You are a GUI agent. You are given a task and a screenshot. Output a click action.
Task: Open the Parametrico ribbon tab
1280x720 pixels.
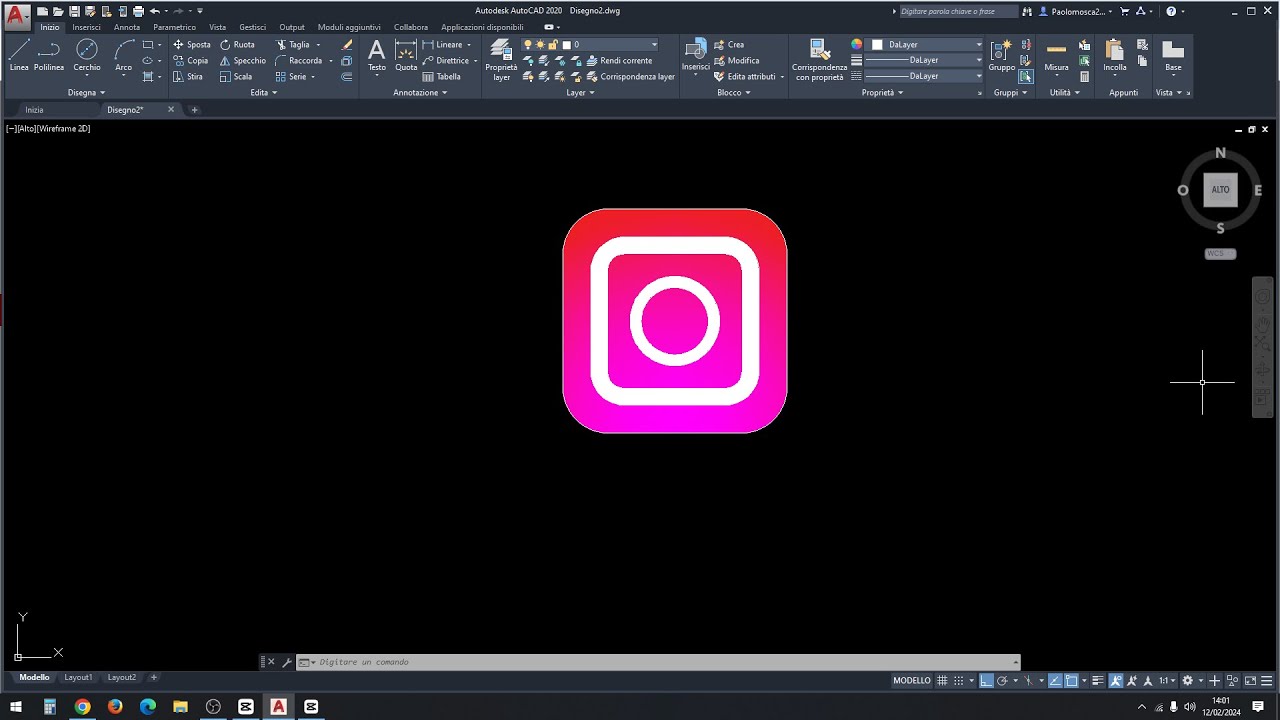coord(174,27)
